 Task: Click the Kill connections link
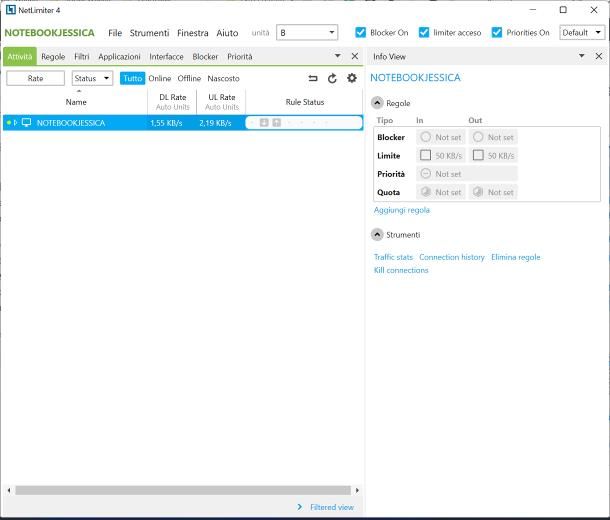(x=401, y=270)
